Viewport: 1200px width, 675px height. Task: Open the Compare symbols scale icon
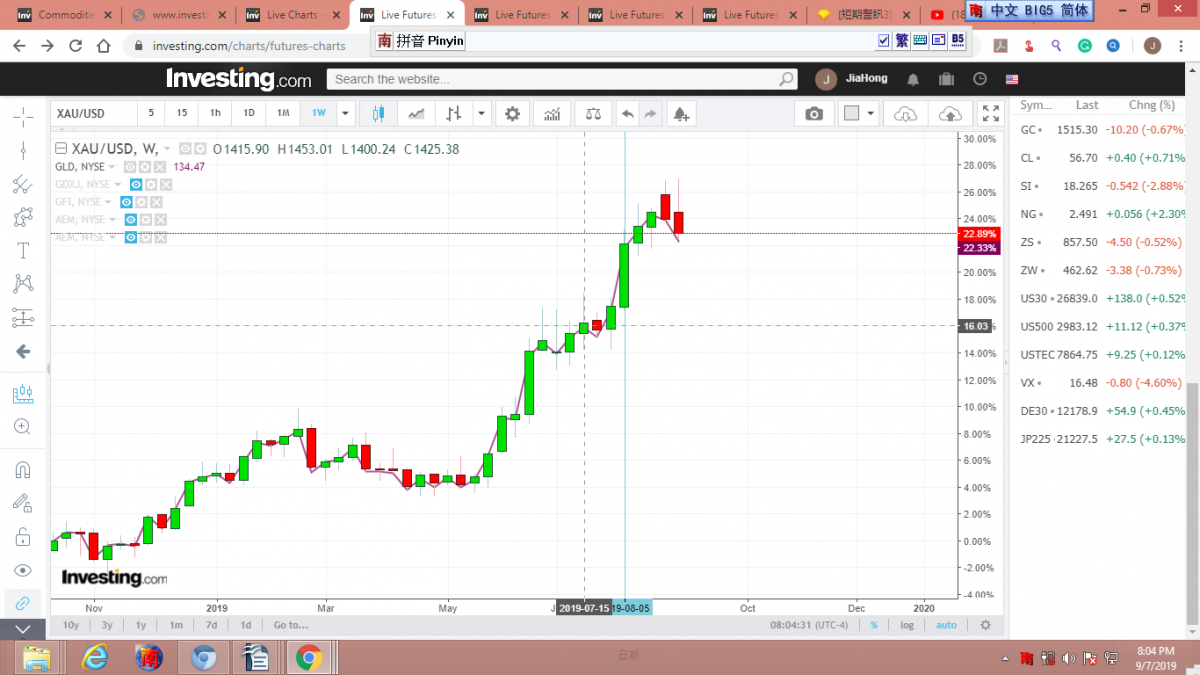(593, 113)
